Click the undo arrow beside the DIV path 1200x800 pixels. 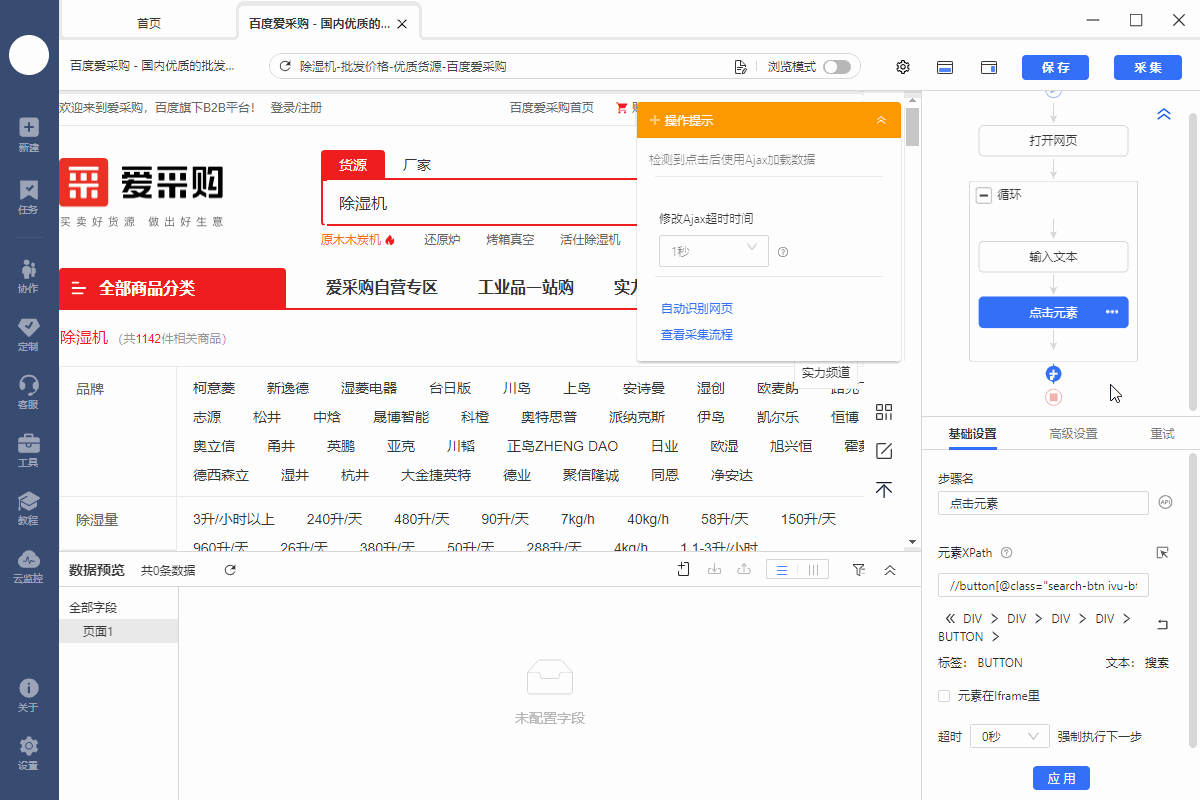pyautogui.click(x=1162, y=625)
